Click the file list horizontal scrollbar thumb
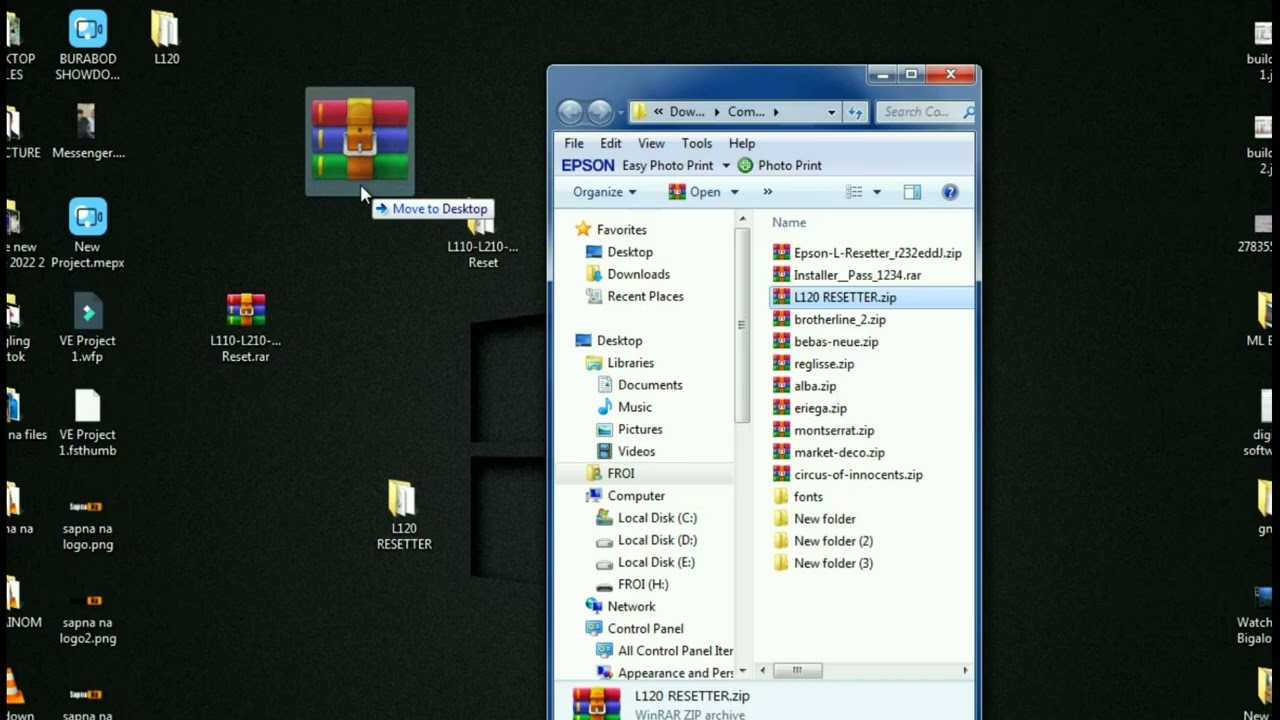 tap(797, 670)
